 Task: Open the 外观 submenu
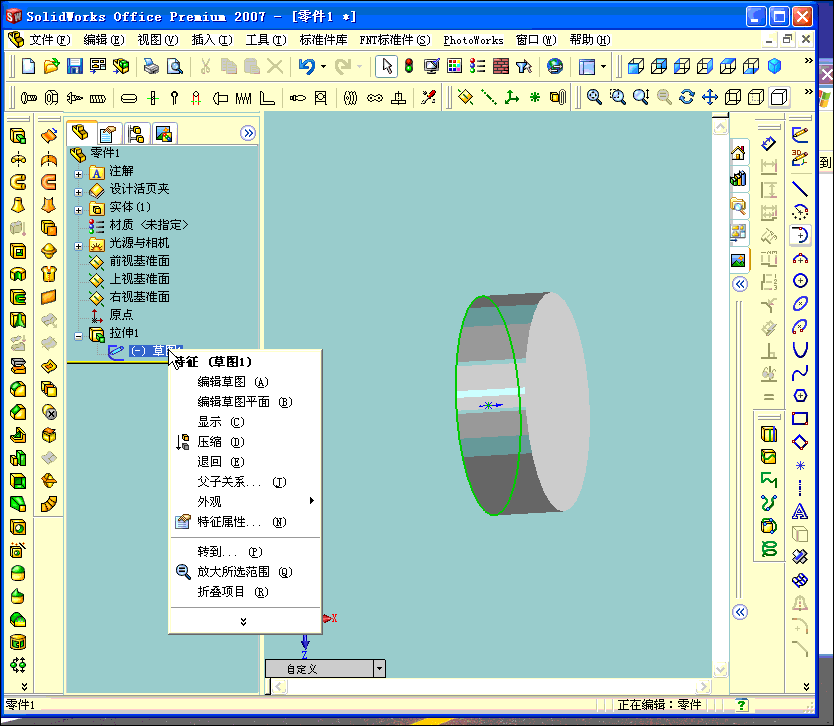point(245,502)
